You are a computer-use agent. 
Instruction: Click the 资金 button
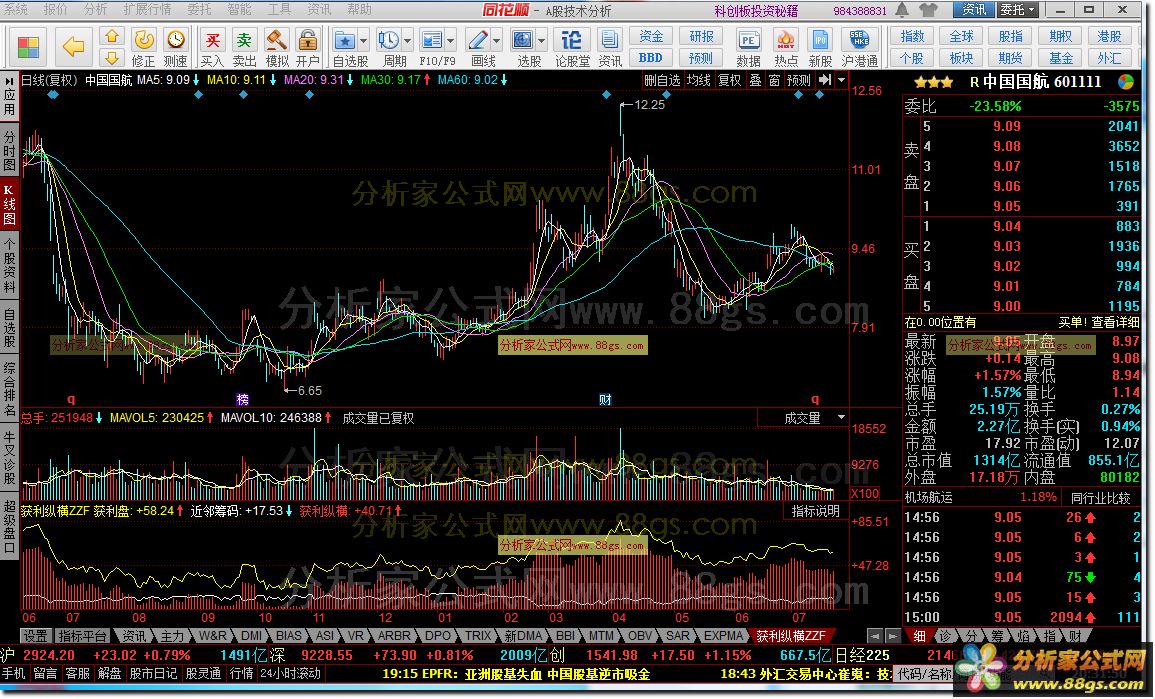coord(650,36)
